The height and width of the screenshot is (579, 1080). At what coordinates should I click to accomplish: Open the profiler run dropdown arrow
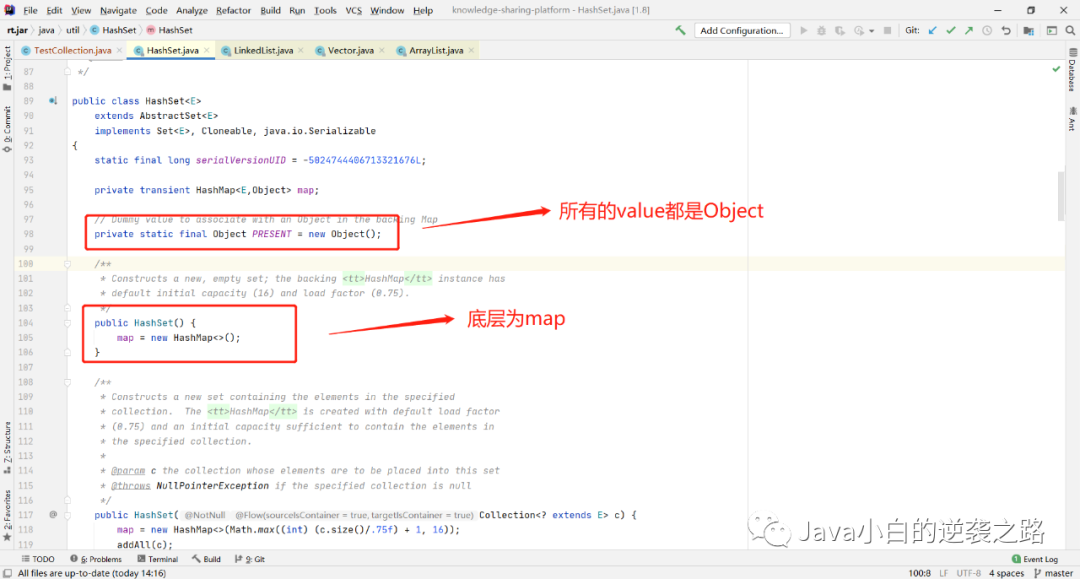click(x=871, y=31)
